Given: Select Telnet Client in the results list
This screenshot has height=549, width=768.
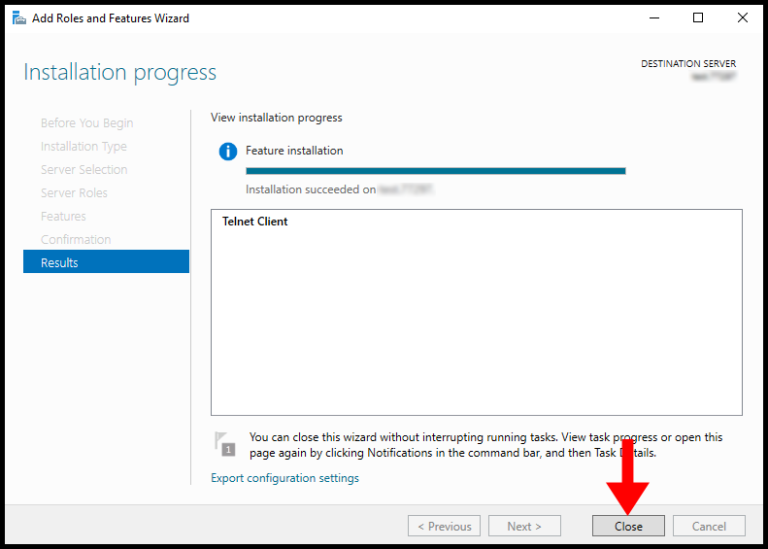Looking at the screenshot, I should click(x=255, y=222).
